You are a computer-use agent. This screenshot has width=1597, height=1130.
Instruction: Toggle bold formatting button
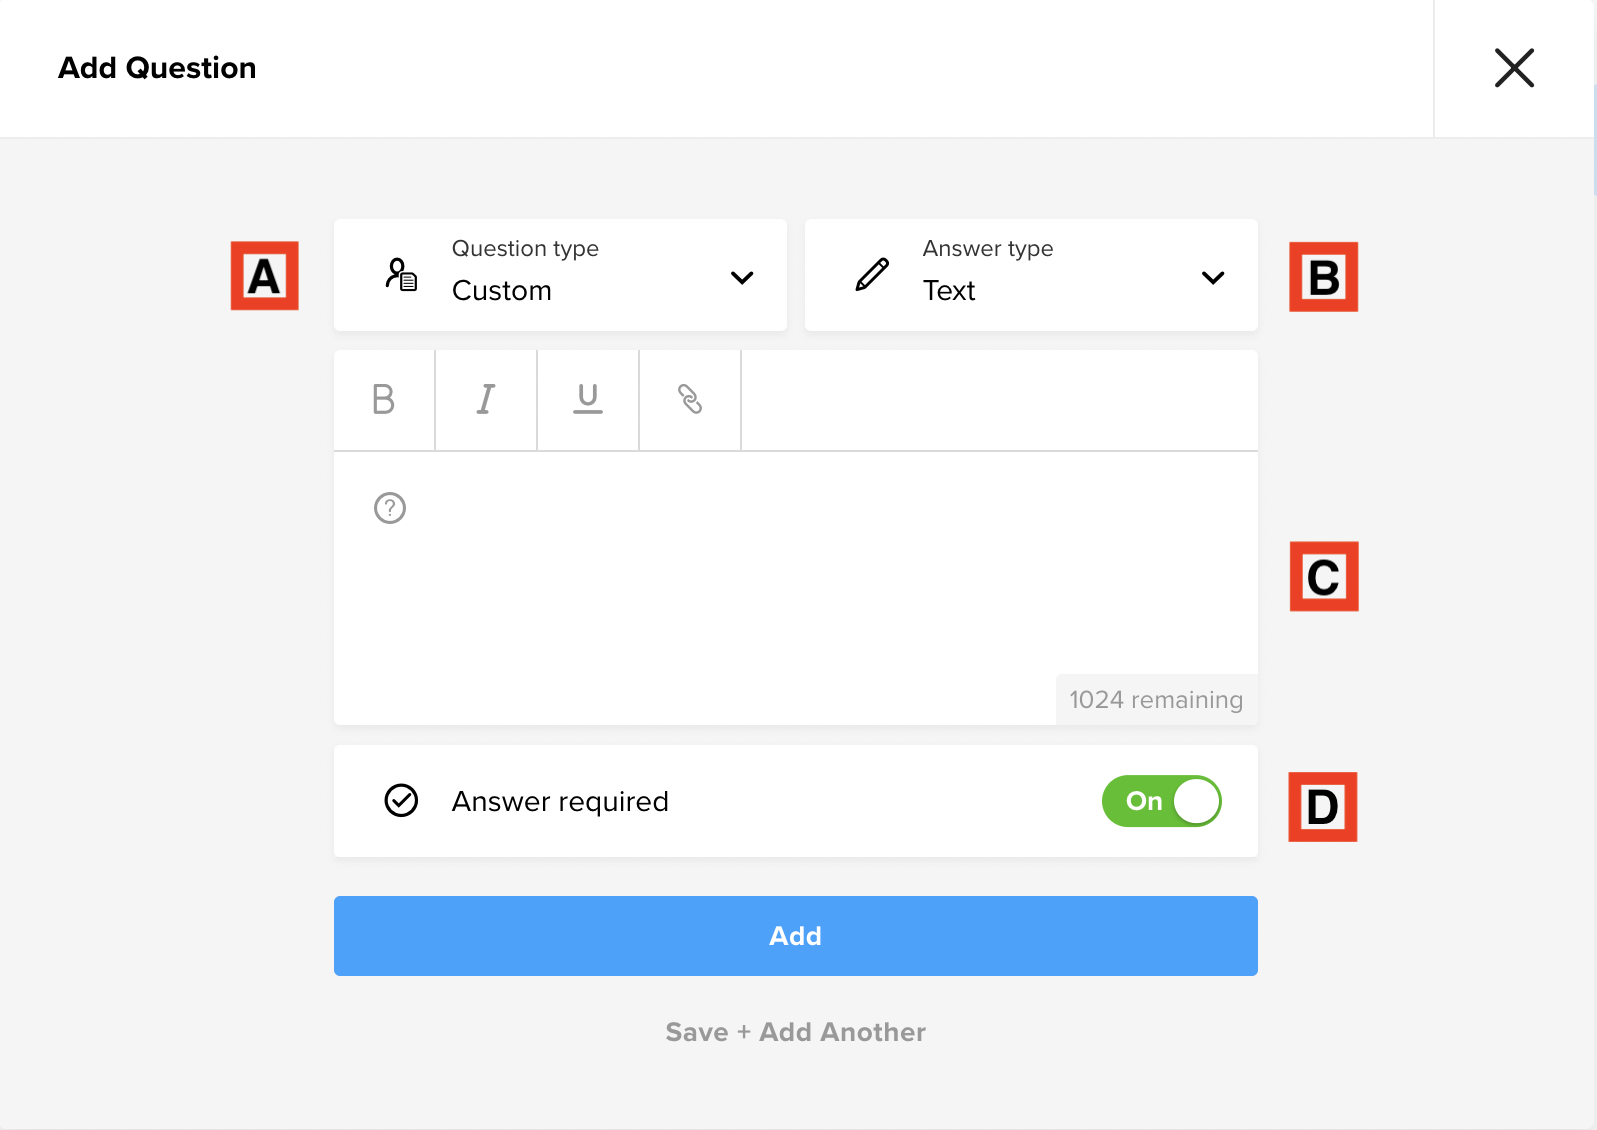click(x=384, y=400)
